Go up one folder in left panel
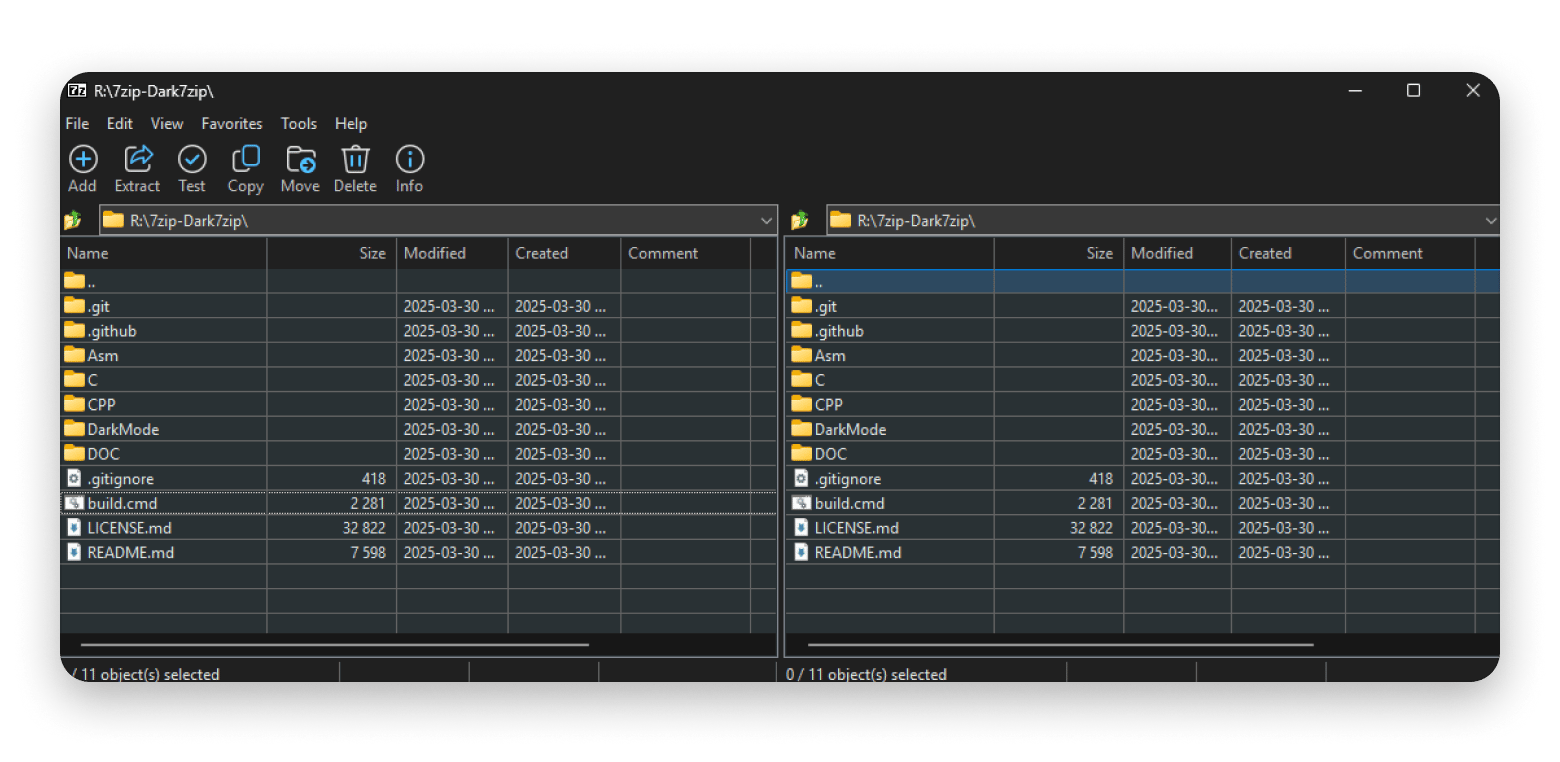 tap(72, 221)
